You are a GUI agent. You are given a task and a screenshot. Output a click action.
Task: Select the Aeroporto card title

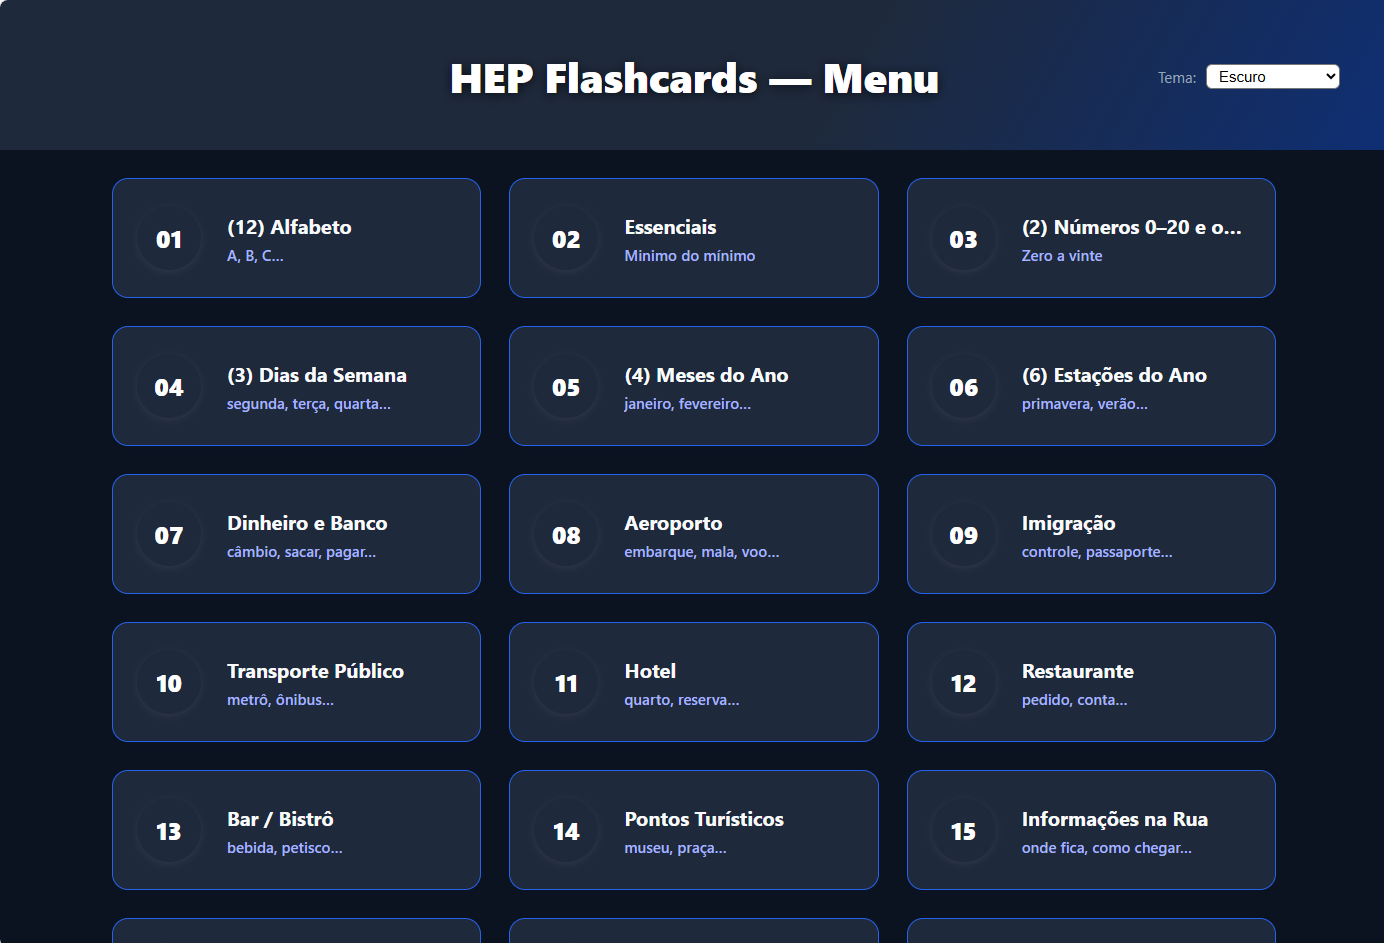(x=673, y=523)
